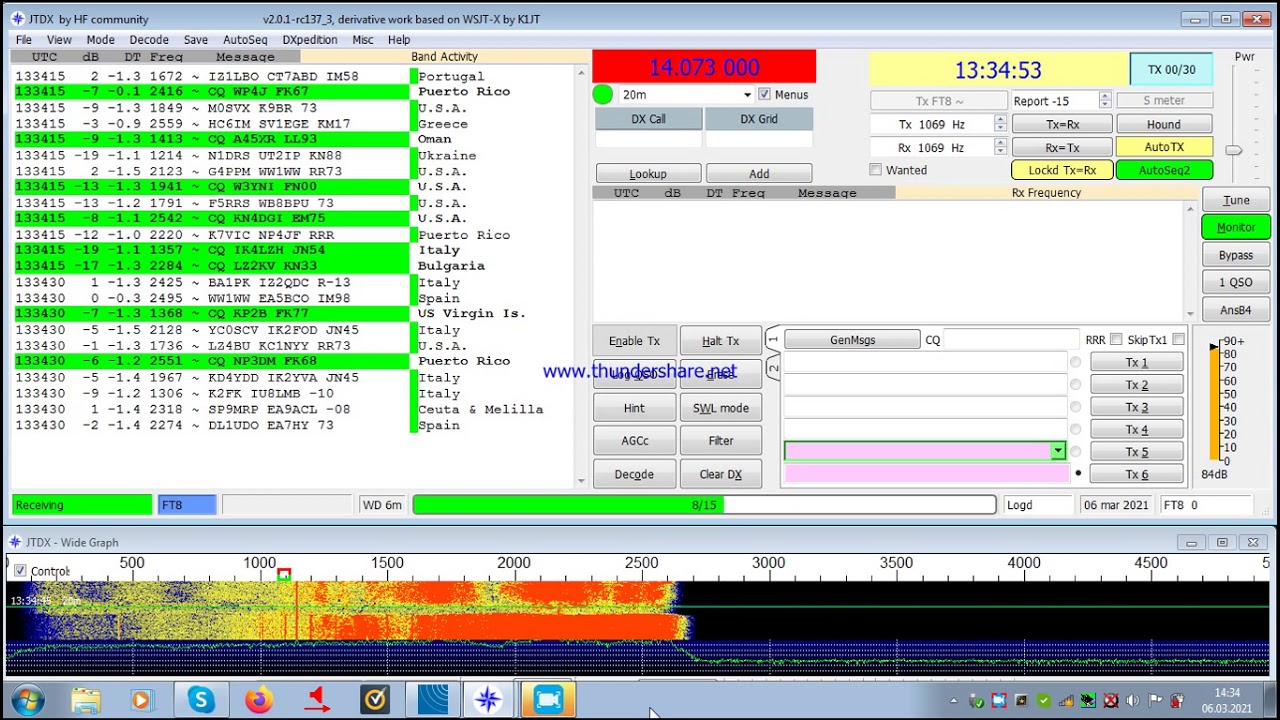Expand the Tx 5 message dropdown arrow
The height and width of the screenshot is (720, 1280).
1057,451
